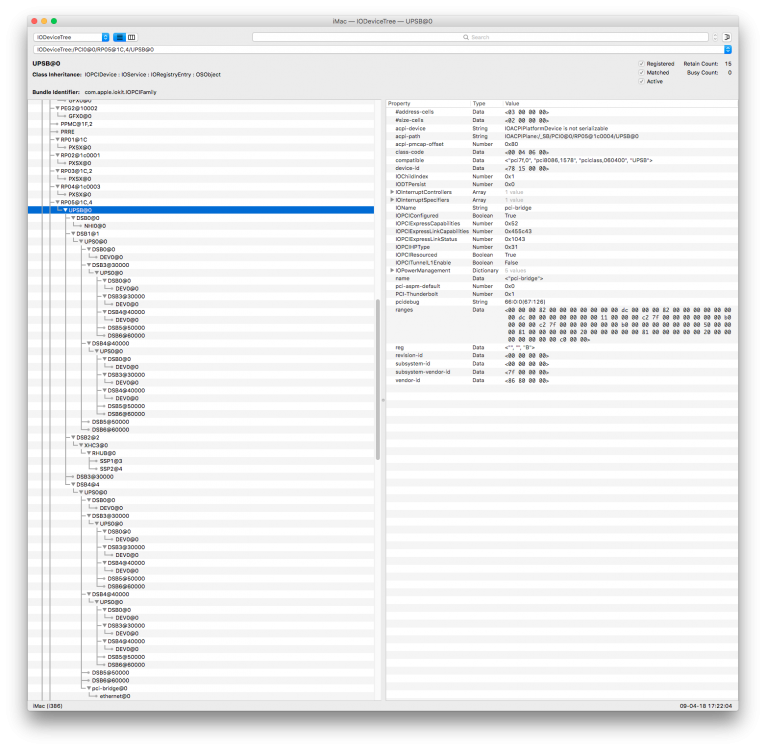Switch to the column browser view icon
The height and width of the screenshot is (750, 766).
pos(132,37)
